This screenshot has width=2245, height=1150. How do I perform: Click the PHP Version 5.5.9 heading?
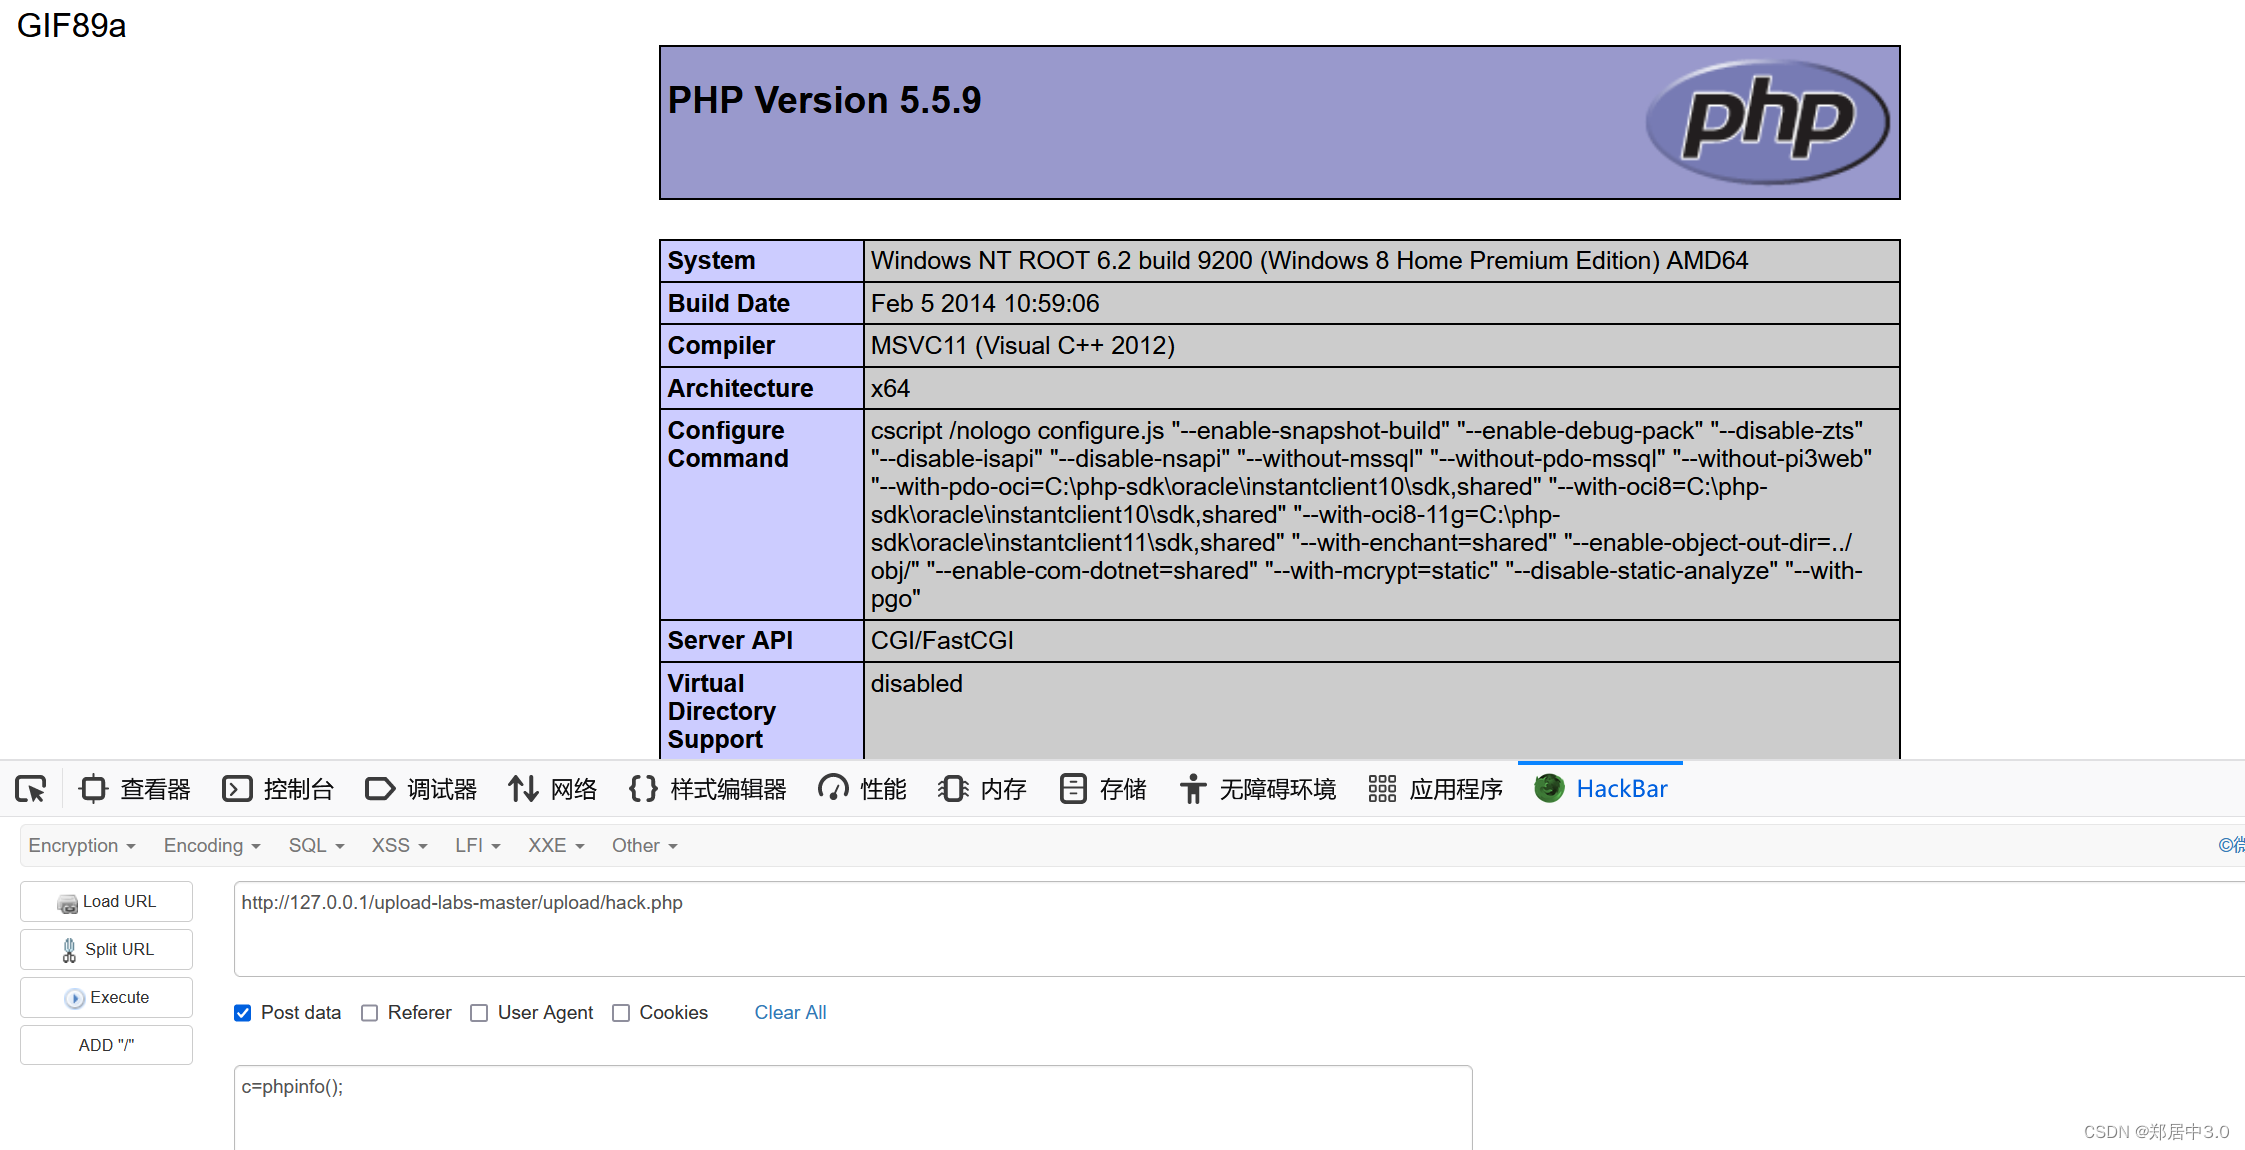point(824,100)
